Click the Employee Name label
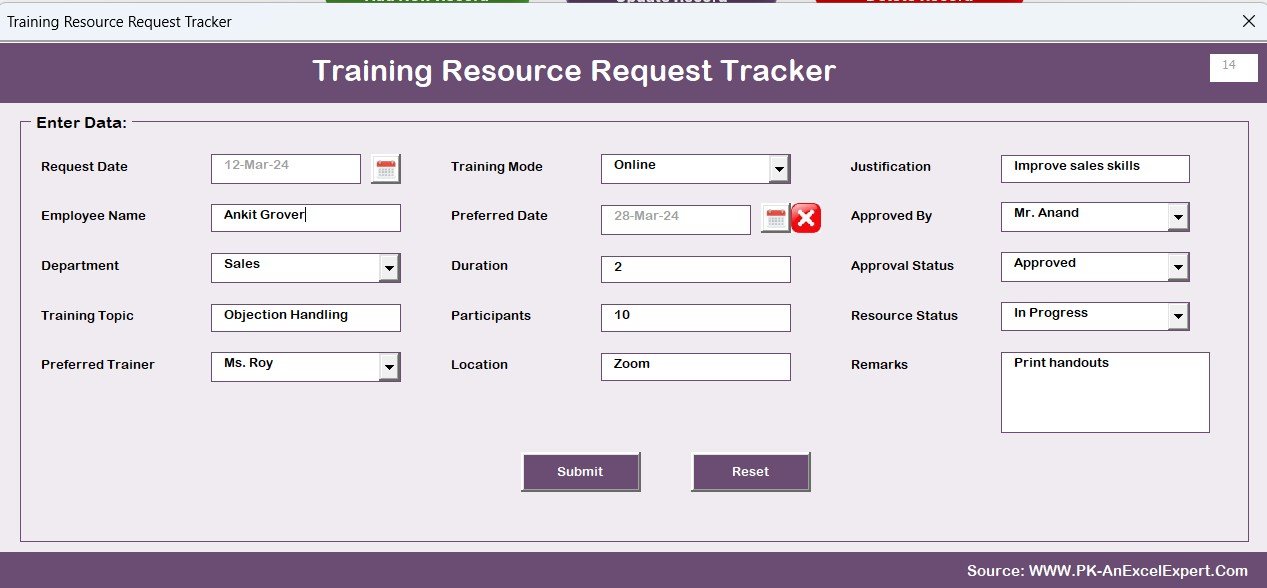1267x588 pixels. pos(93,216)
